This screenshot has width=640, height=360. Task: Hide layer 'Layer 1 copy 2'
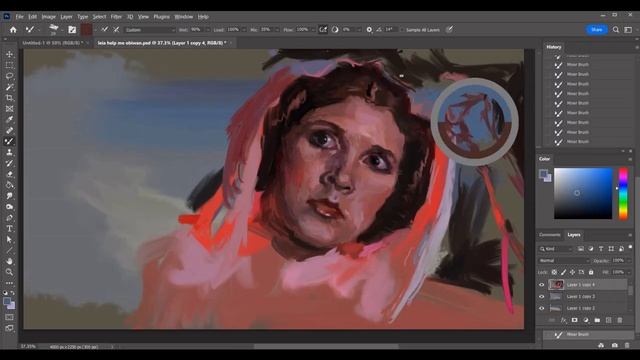click(542, 309)
